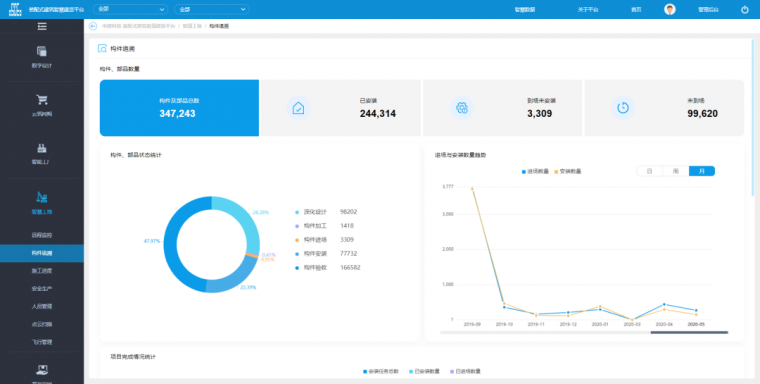760x384 pixels.
Task: Open the first 全部 dropdown in header
Action: tap(130, 9)
